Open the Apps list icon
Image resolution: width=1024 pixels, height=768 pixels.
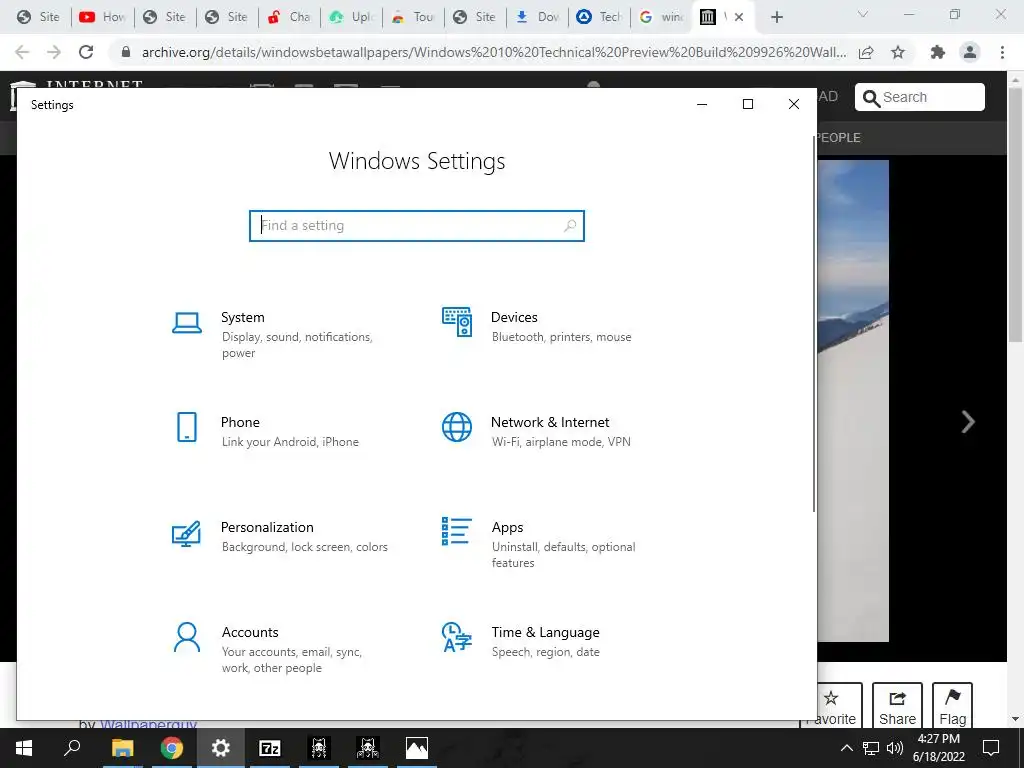tap(456, 531)
